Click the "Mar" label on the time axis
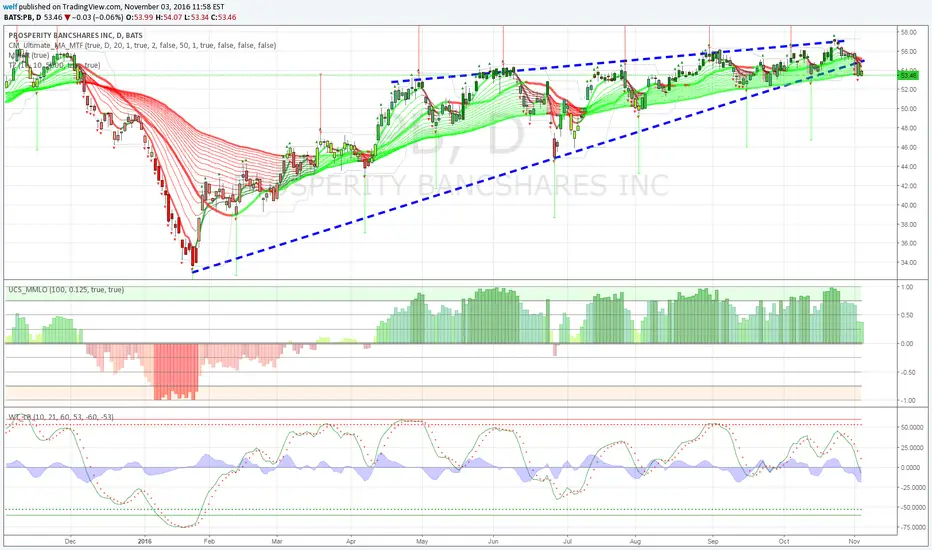Screen dimensions: 932x550 pyautogui.click(x=276, y=542)
